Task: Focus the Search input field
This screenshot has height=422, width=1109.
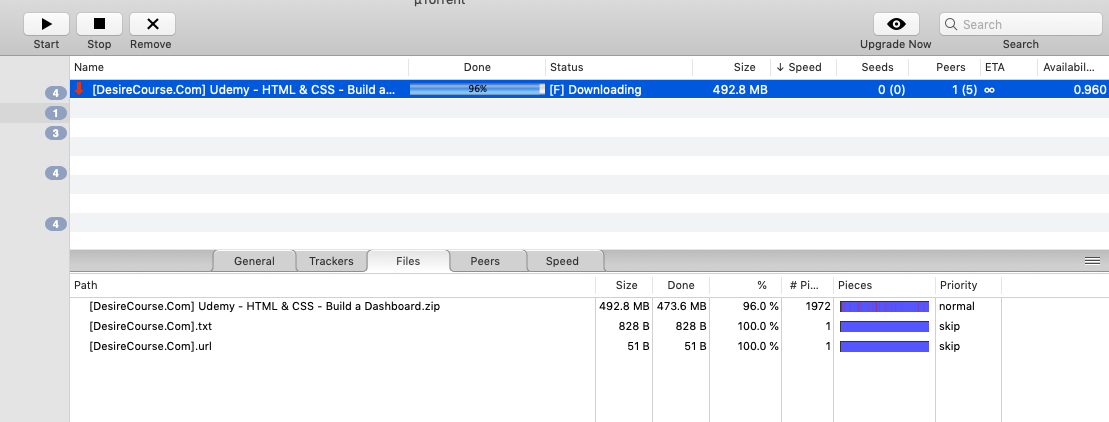Action: point(1020,24)
